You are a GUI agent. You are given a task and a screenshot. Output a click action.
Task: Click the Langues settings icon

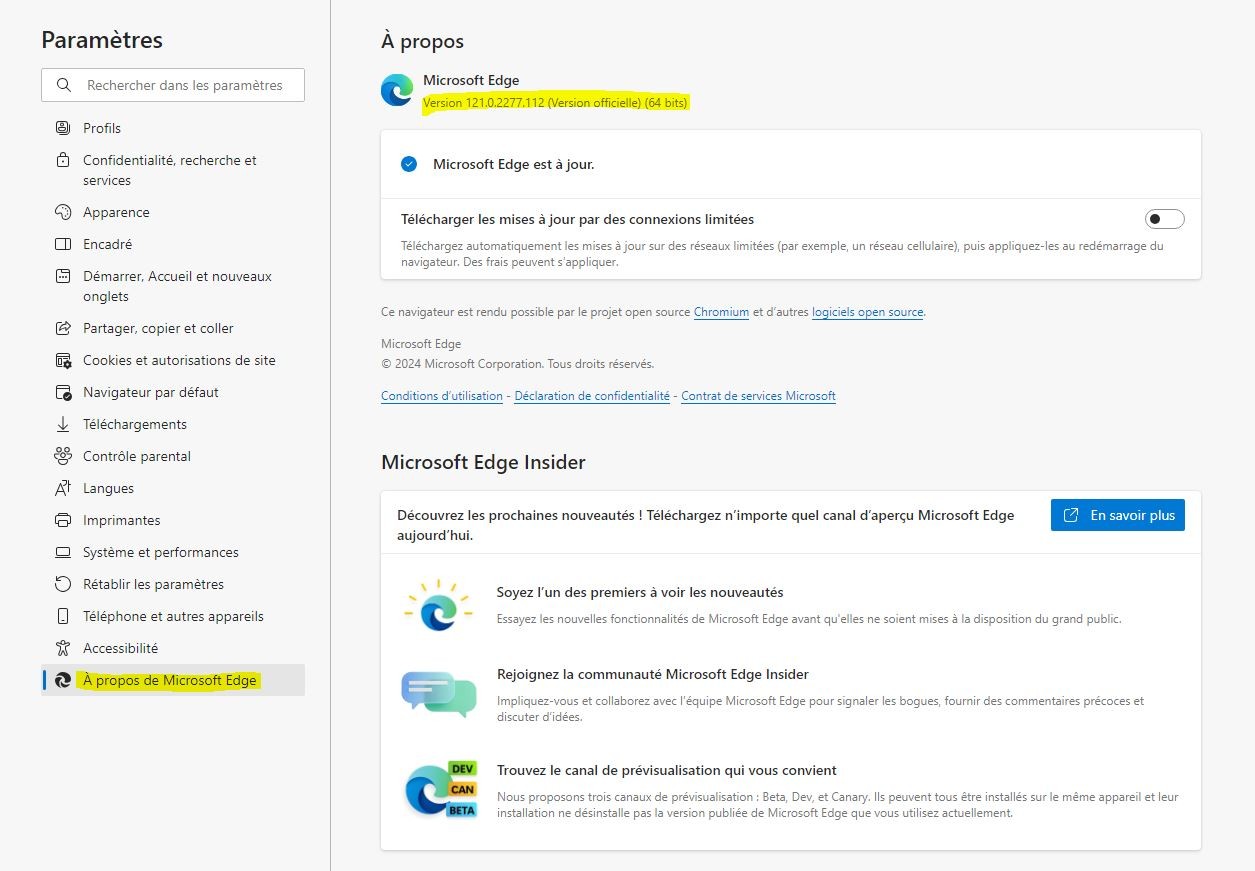(63, 488)
